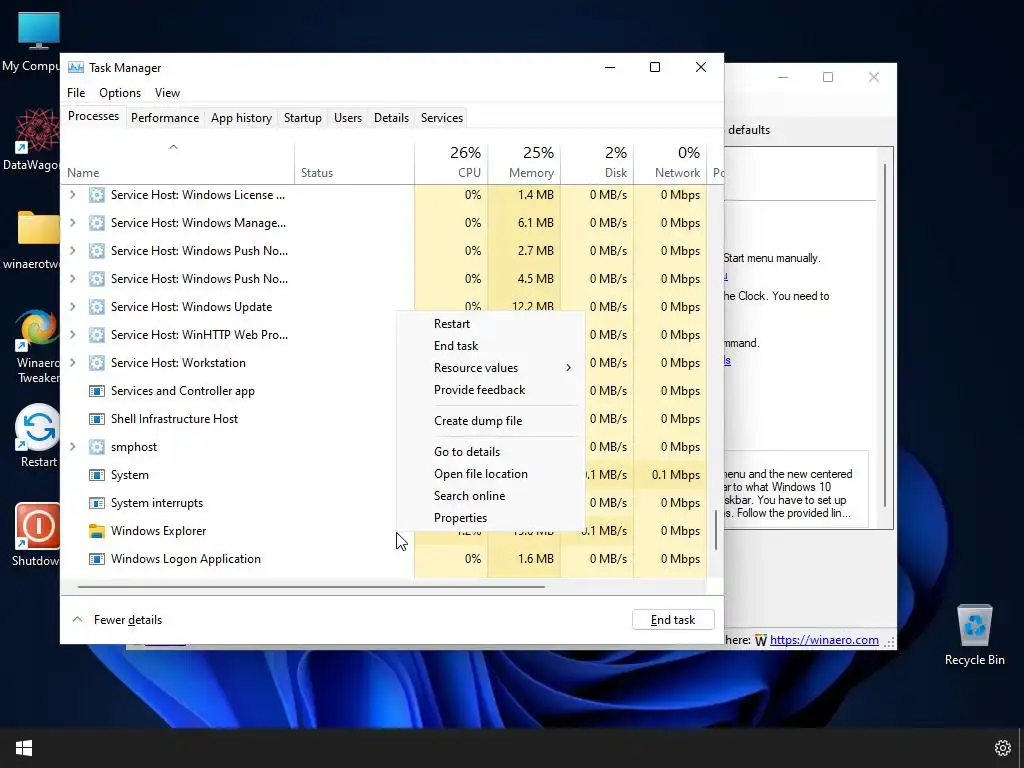
Task: Switch to the Details tab
Action: tap(391, 118)
